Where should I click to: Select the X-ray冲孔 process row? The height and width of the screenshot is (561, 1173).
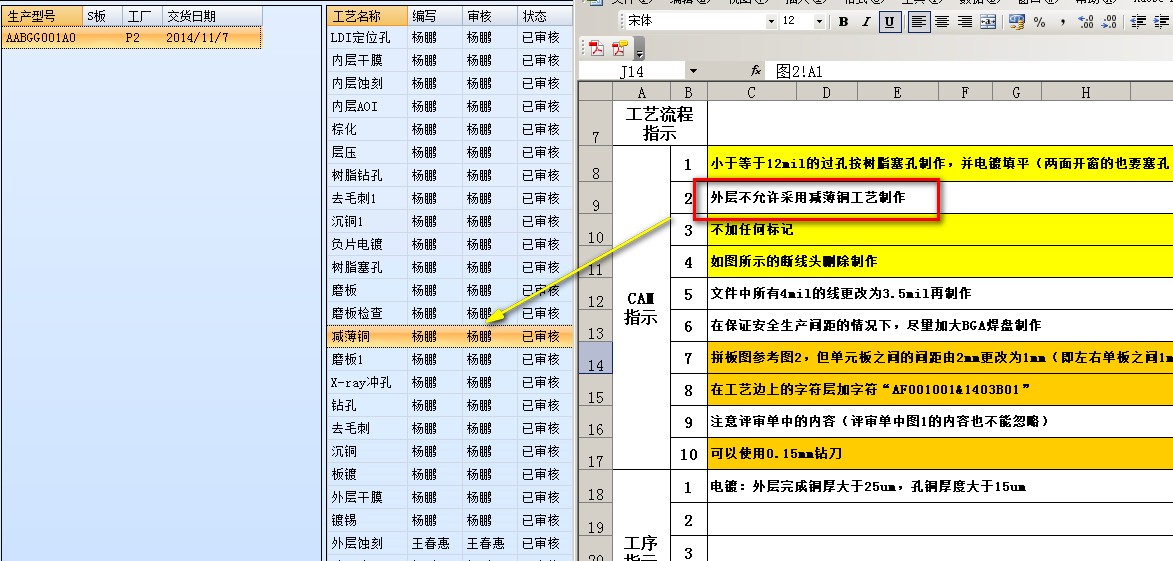pos(451,382)
